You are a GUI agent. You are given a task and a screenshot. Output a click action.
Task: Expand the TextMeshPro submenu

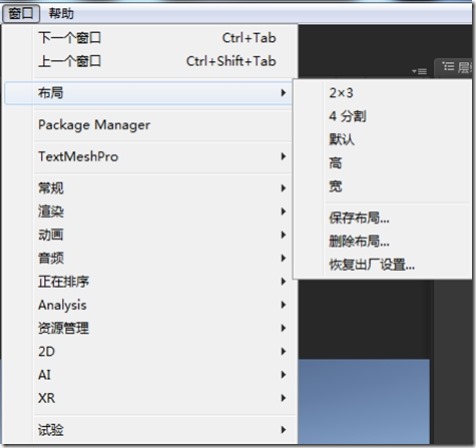point(149,156)
